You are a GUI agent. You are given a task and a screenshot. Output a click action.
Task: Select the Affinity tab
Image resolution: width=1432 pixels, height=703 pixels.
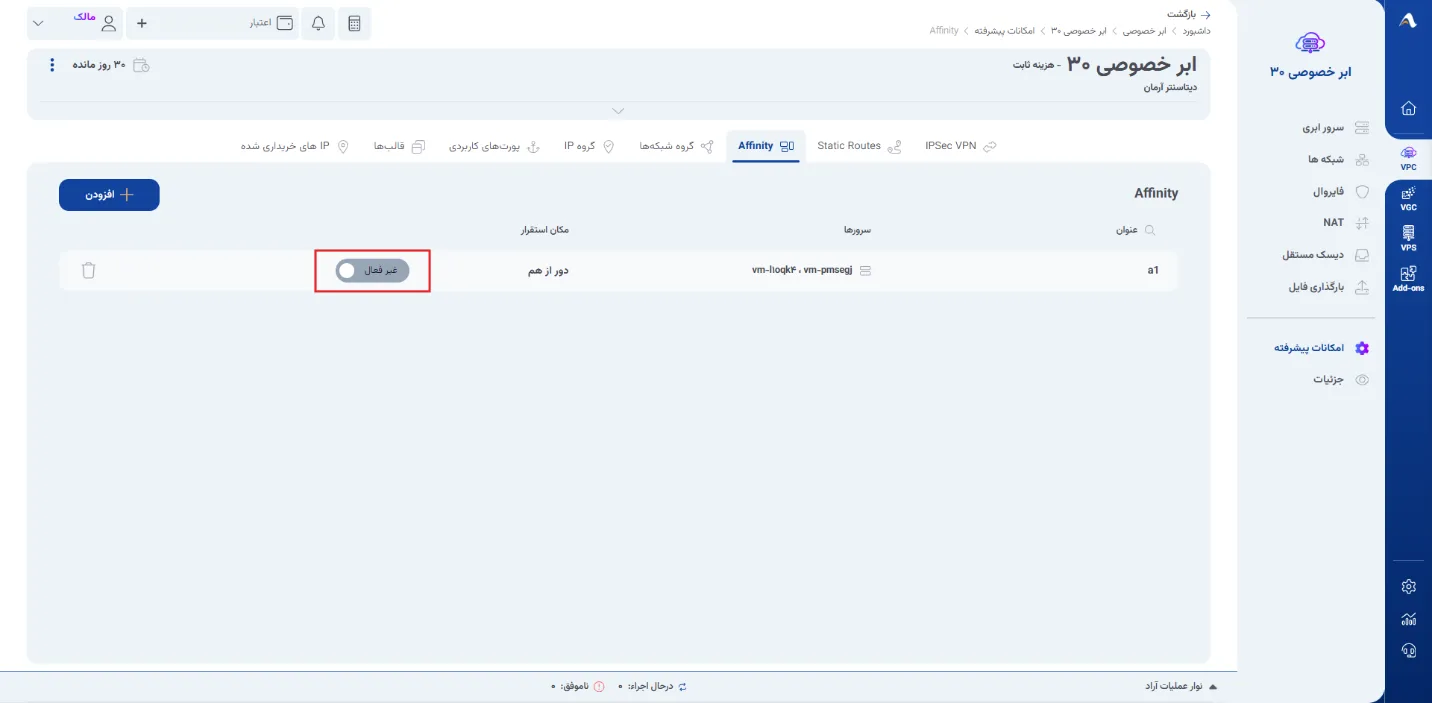tap(765, 146)
